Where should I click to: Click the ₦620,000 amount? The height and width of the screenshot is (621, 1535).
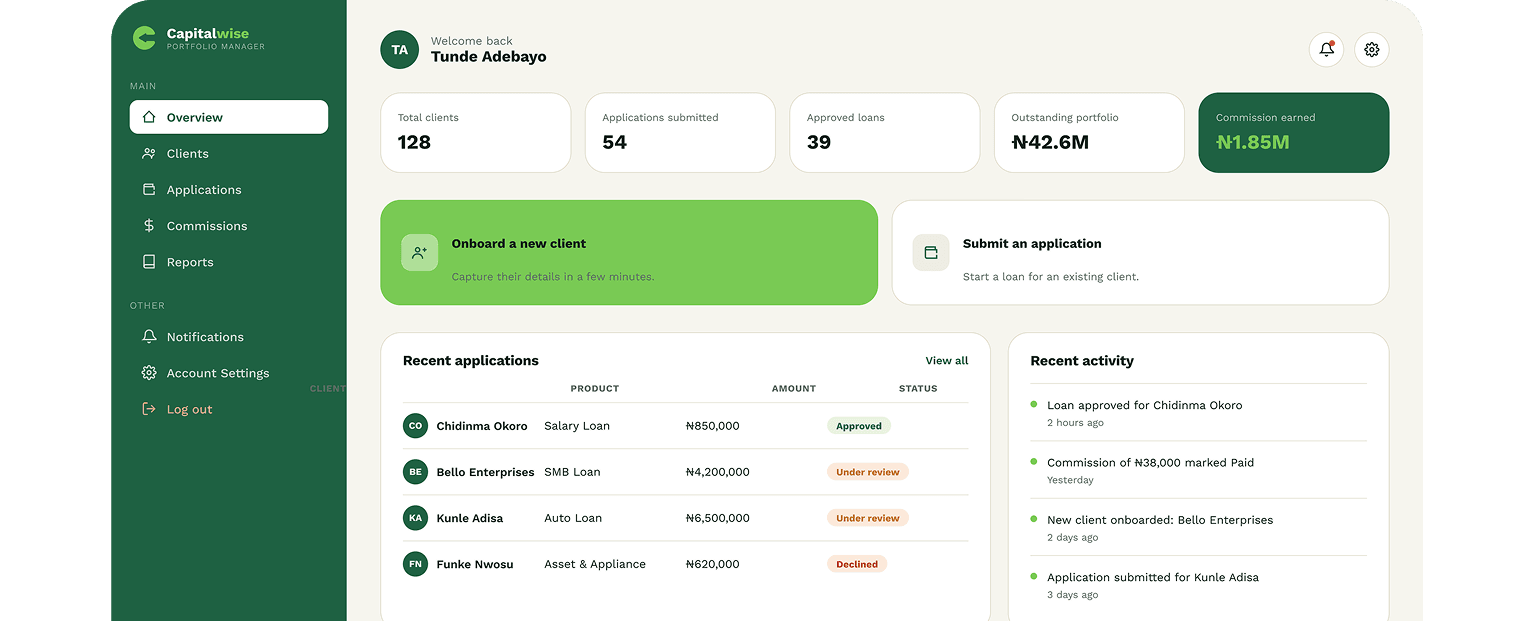[713, 564]
